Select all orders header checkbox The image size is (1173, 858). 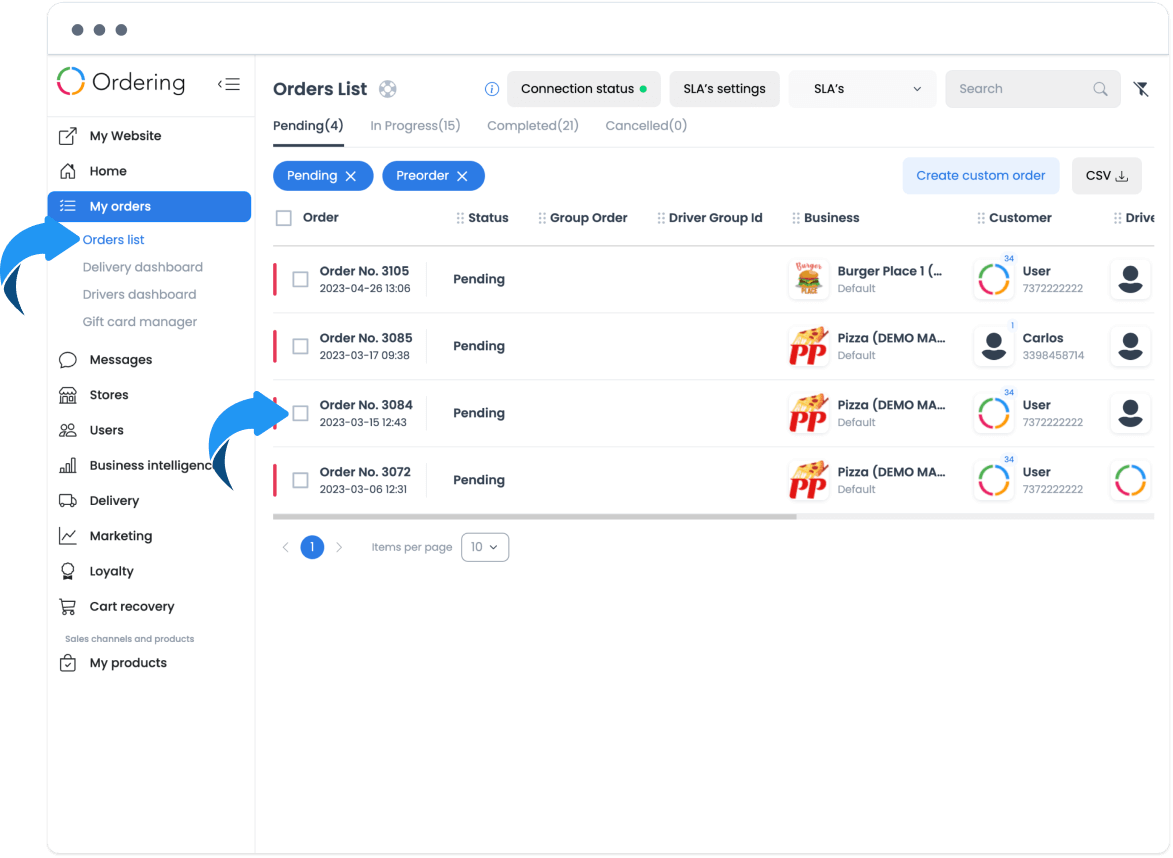[x=284, y=218]
